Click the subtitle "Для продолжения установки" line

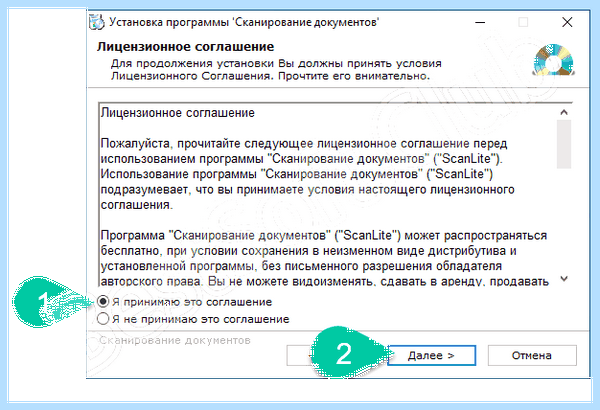click(x=276, y=63)
